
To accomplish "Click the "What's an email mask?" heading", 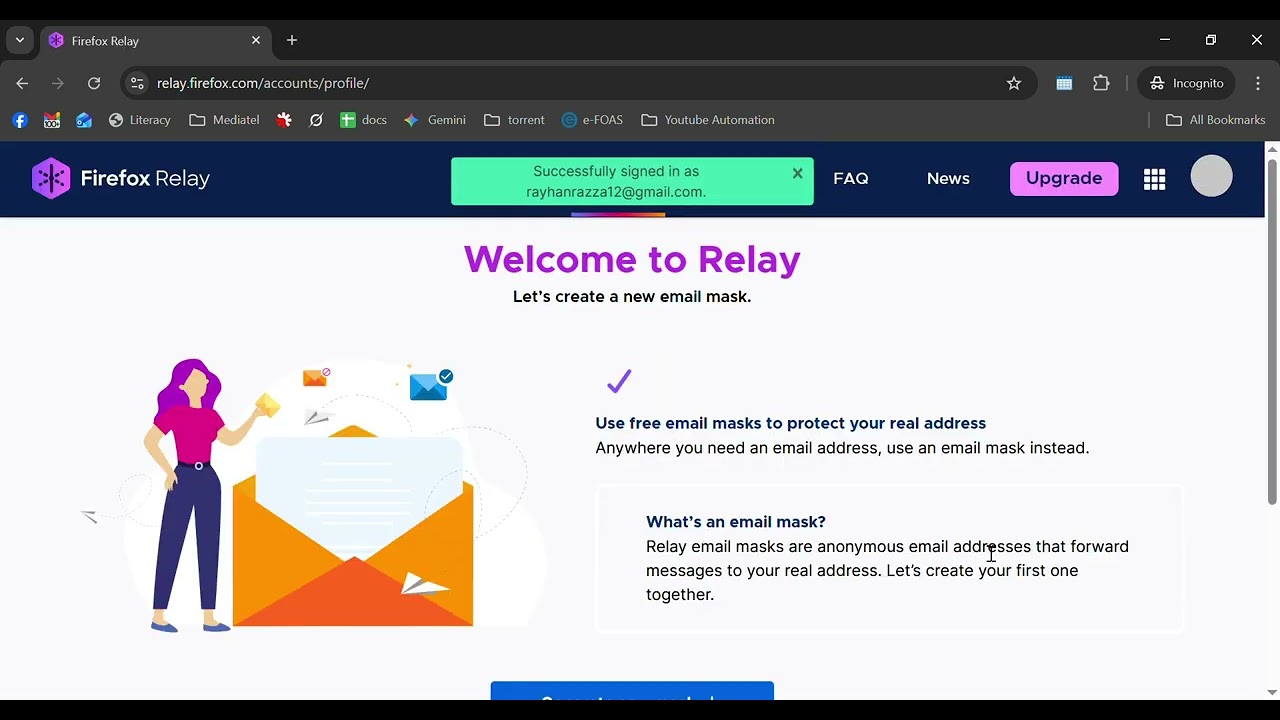I will [736, 522].
